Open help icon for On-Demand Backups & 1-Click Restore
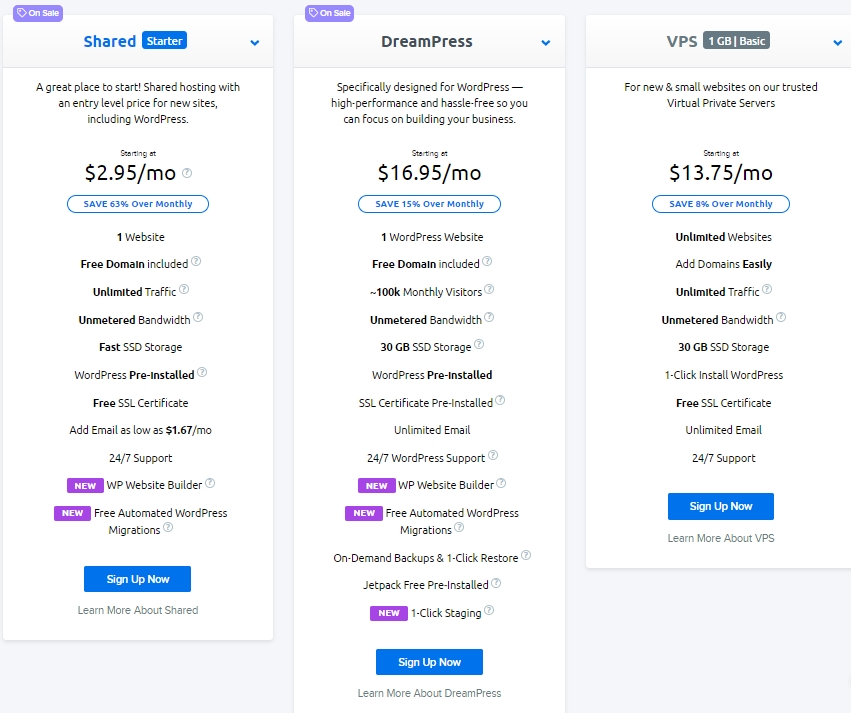The width and height of the screenshot is (851, 713). (526, 555)
